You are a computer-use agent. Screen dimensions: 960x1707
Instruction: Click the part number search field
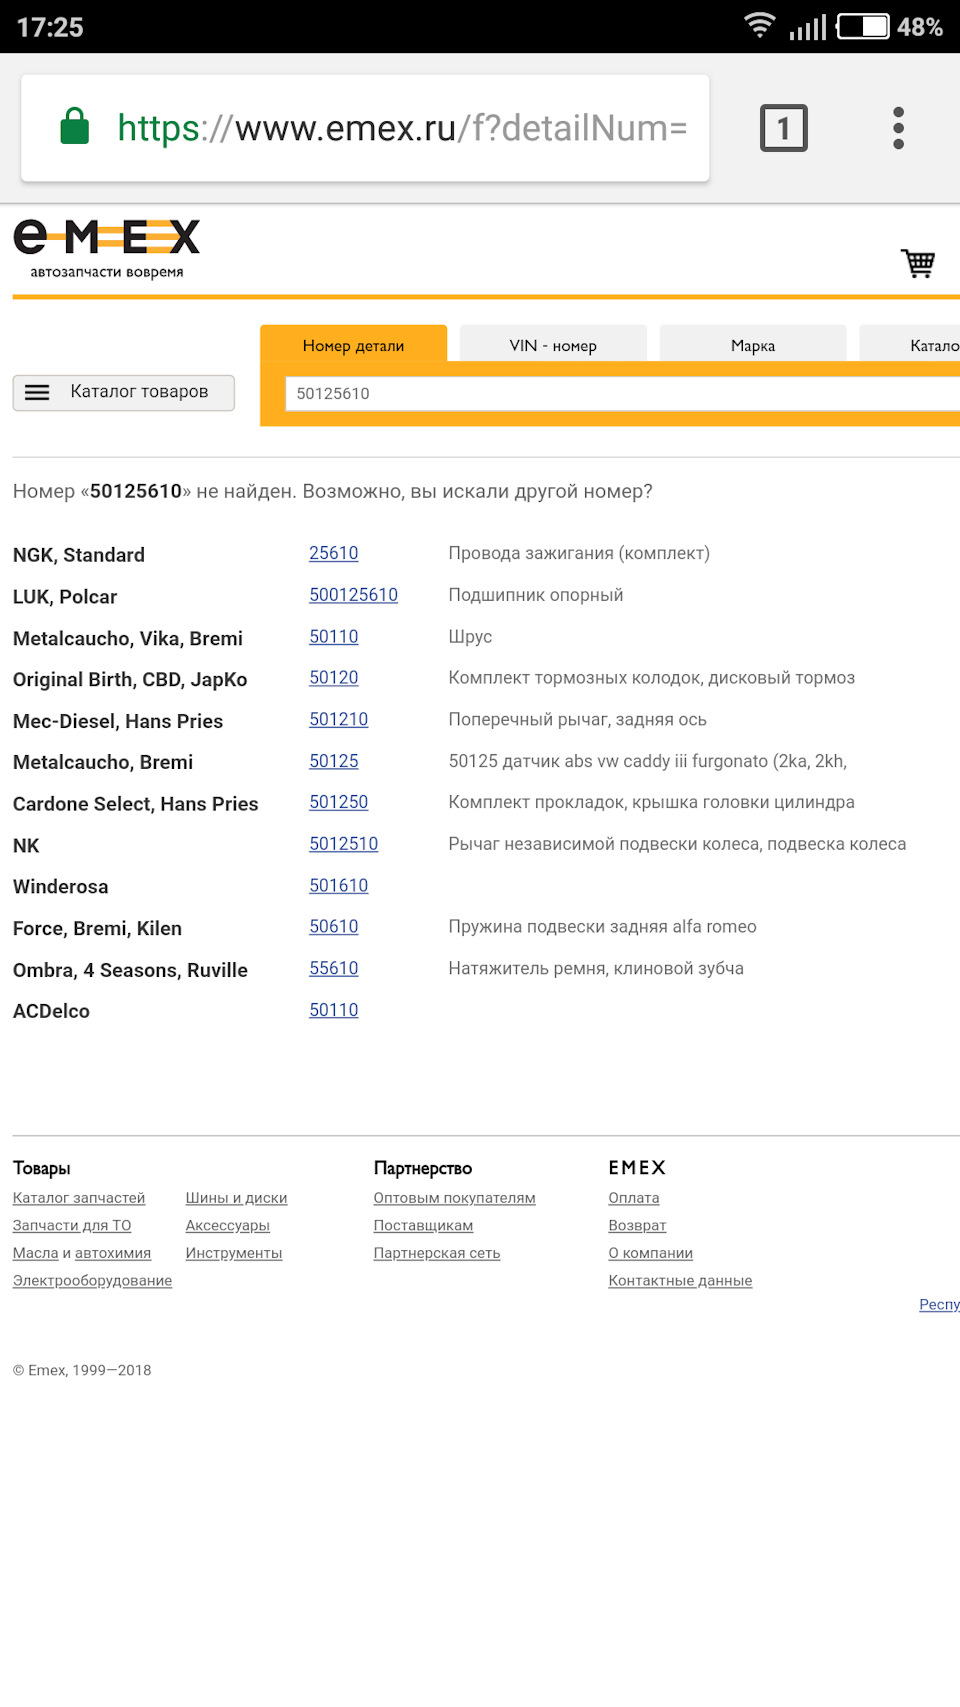[x=622, y=393]
